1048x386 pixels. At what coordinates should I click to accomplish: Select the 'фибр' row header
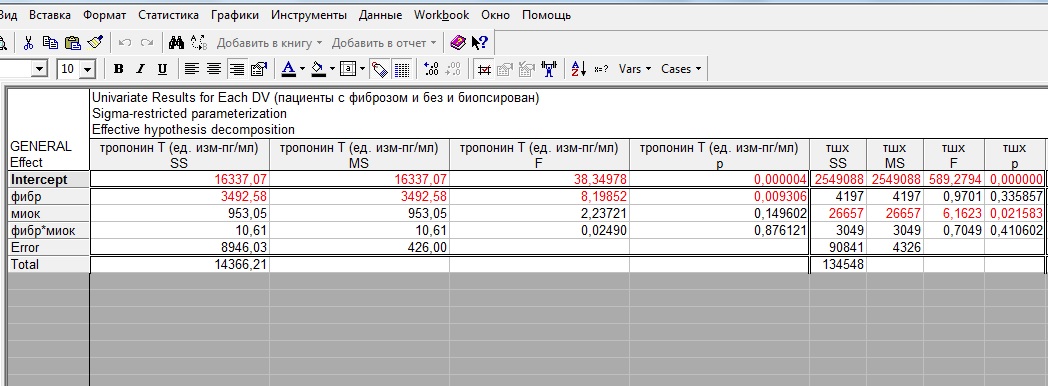(48, 197)
